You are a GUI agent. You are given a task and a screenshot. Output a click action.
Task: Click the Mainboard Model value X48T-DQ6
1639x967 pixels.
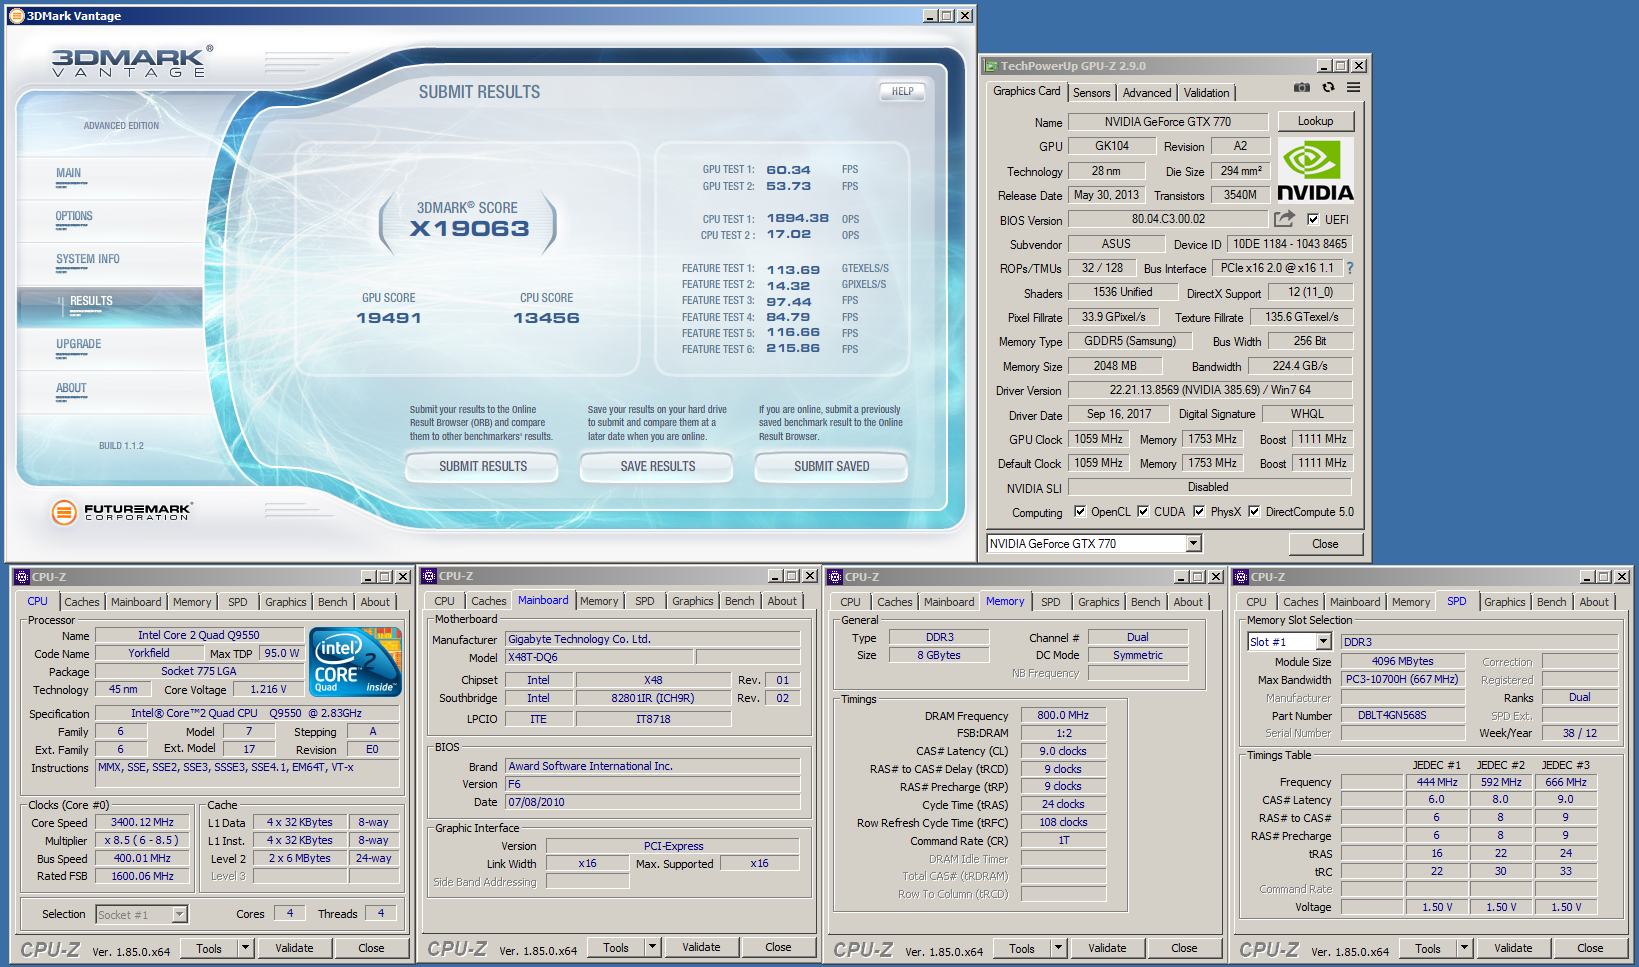pos(599,657)
